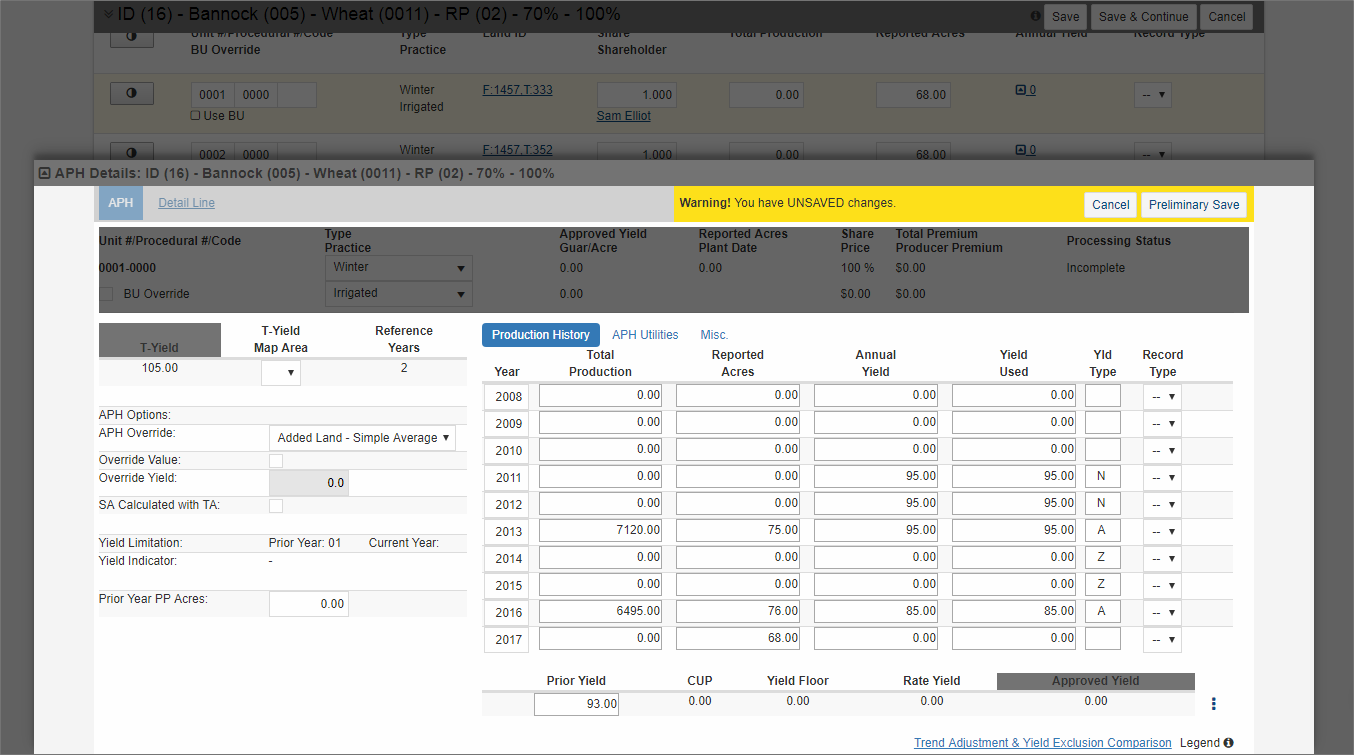Open the Practice dropdown showing Irrigated

[x=398, y=294]
